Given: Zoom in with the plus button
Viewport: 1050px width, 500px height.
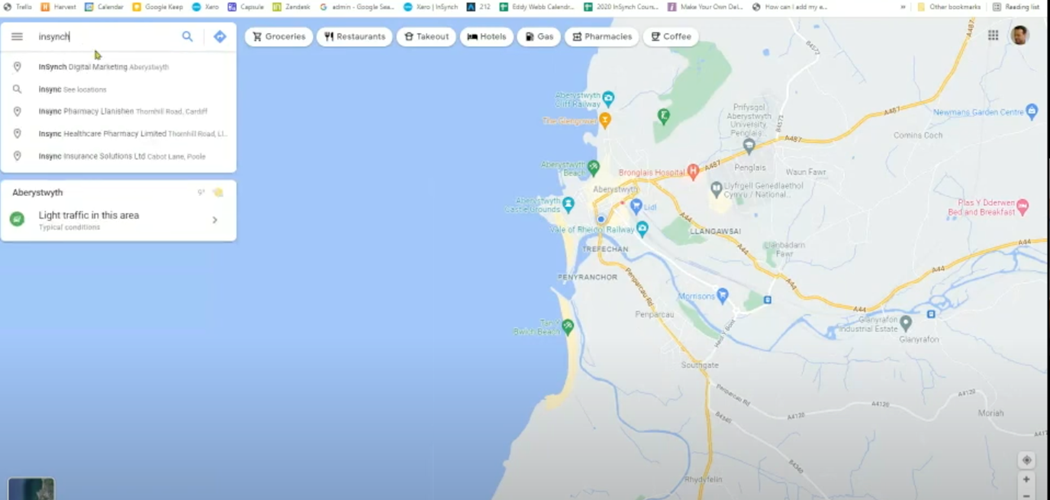Looking at the screenshot, I should pyautogui.click(x=1026, y=480).
